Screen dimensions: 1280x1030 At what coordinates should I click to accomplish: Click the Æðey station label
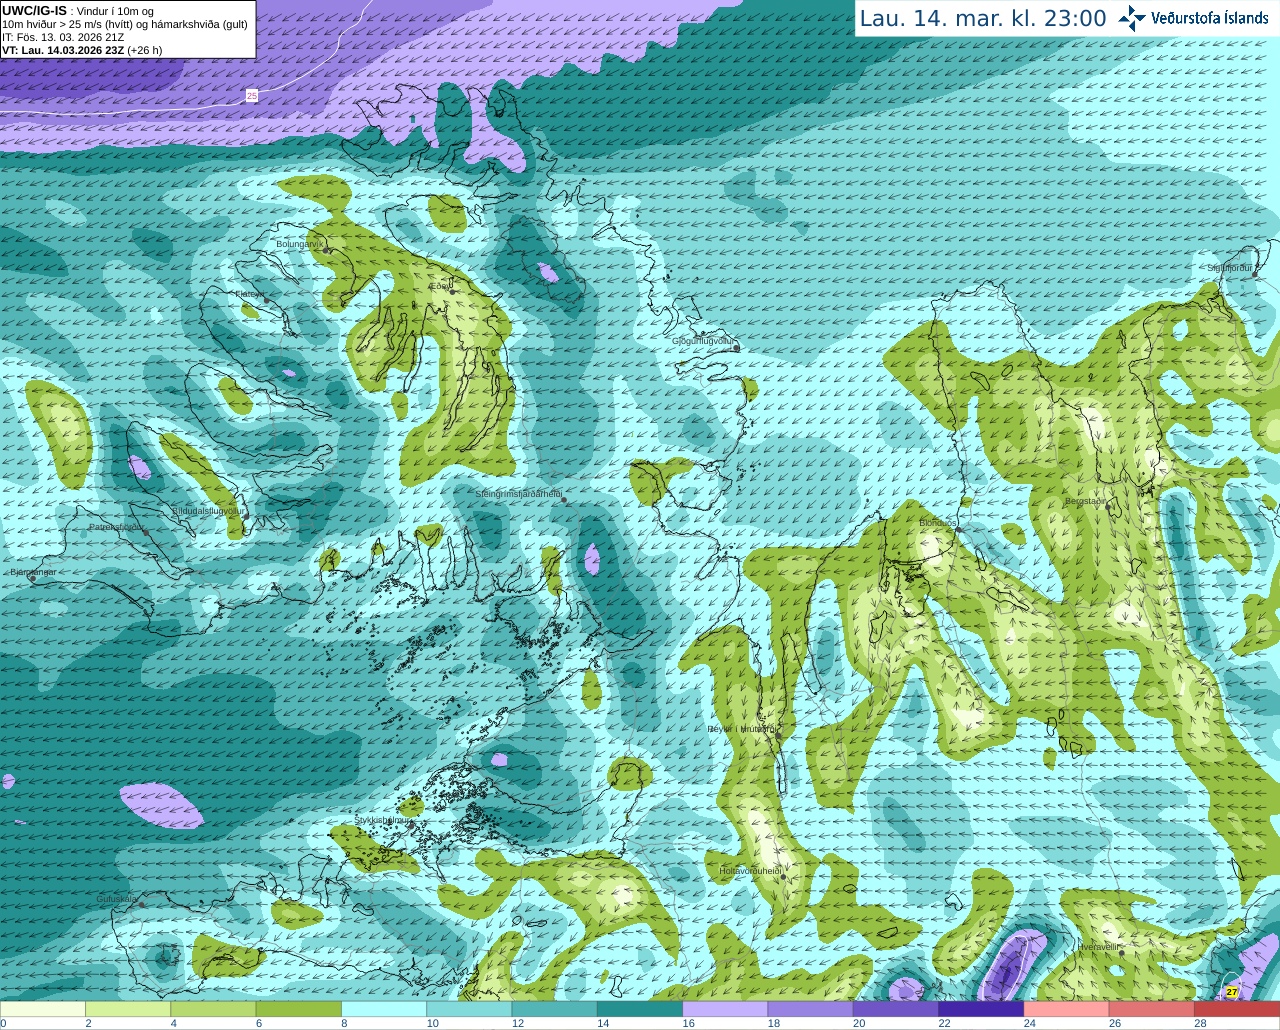pos(440,286)
